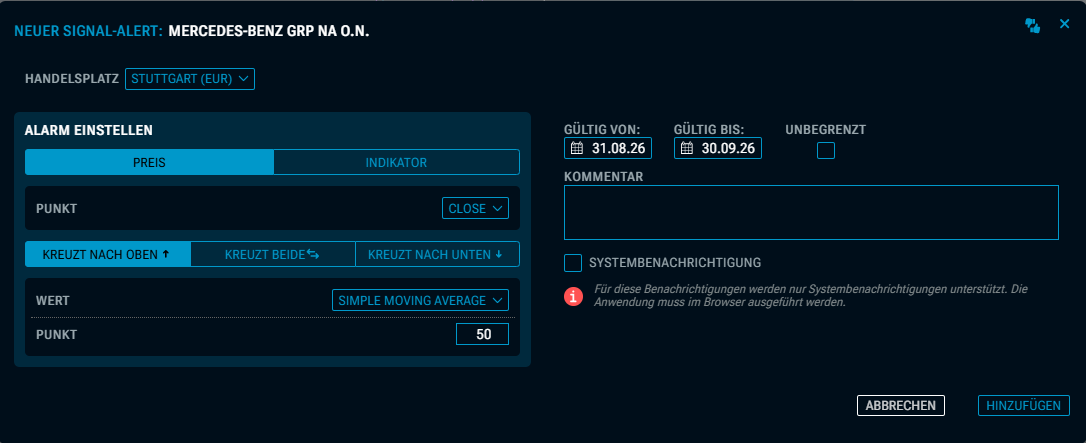Click the Handelsplatz label
This screenshot has width=1086, height=443.
pyautogui.click(x=72, y=79)
